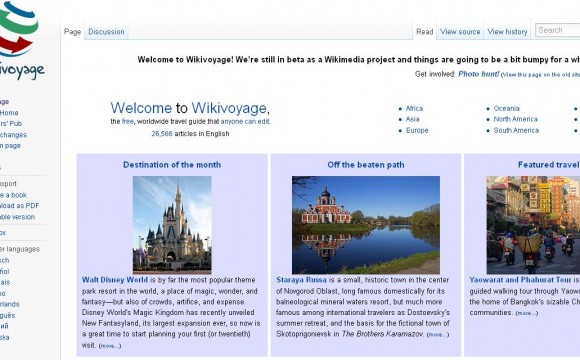This screenshot has width=580, height=360.
Task: Open the View history tab
Action: click(507, 32)
